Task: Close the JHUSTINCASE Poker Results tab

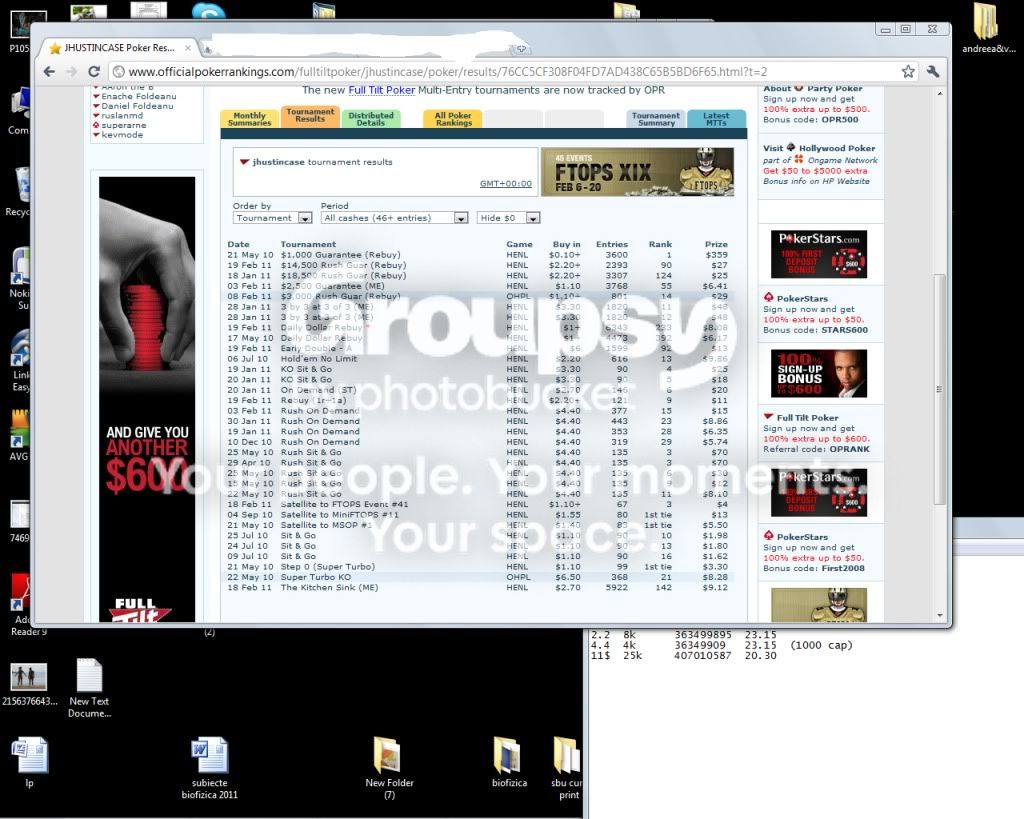Action: 188,48
